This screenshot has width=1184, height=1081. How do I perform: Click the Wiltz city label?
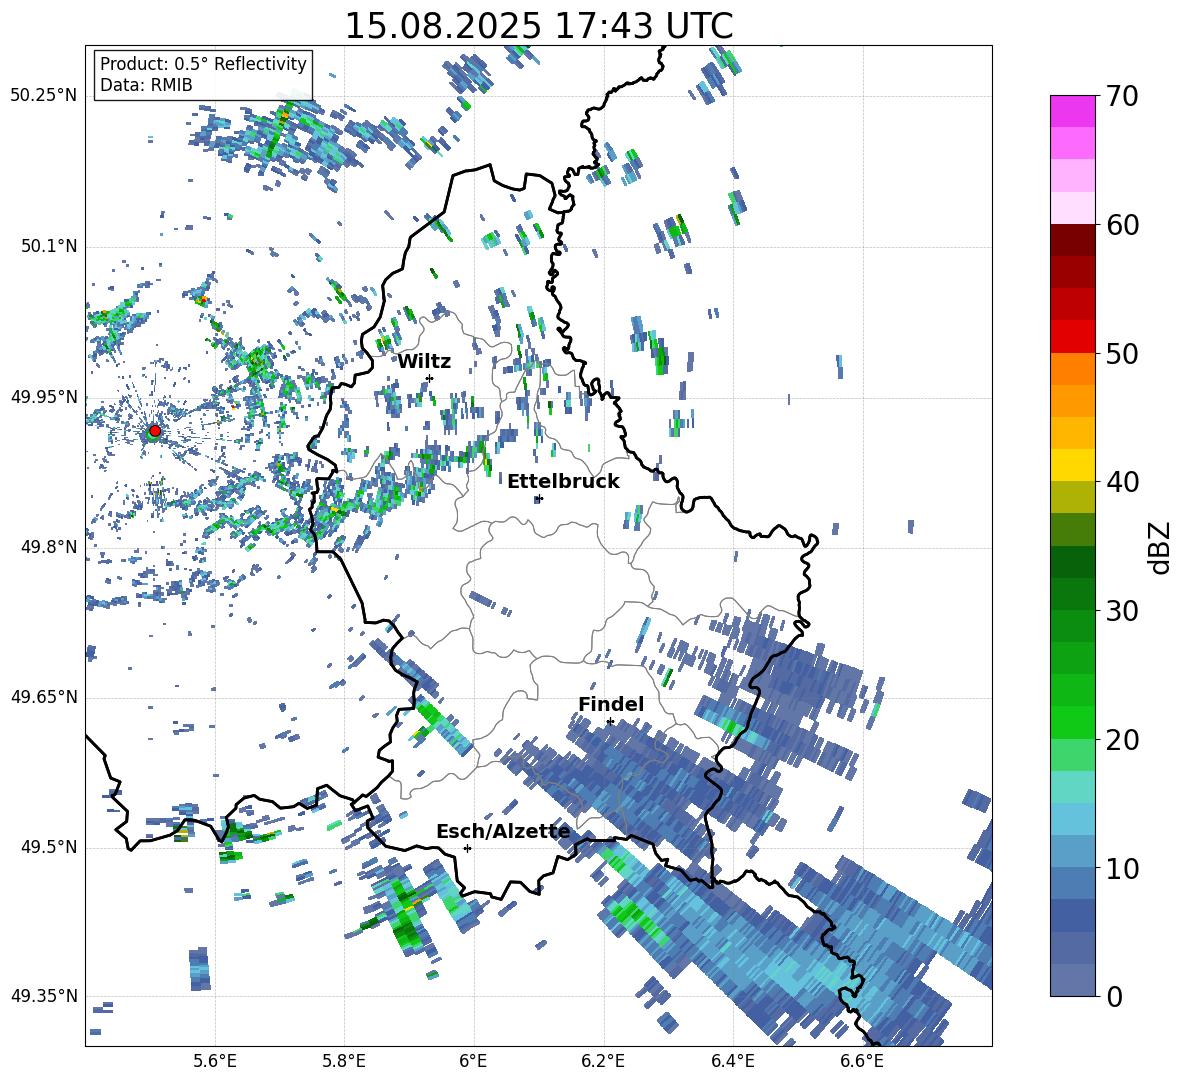(x=424, y=362)
